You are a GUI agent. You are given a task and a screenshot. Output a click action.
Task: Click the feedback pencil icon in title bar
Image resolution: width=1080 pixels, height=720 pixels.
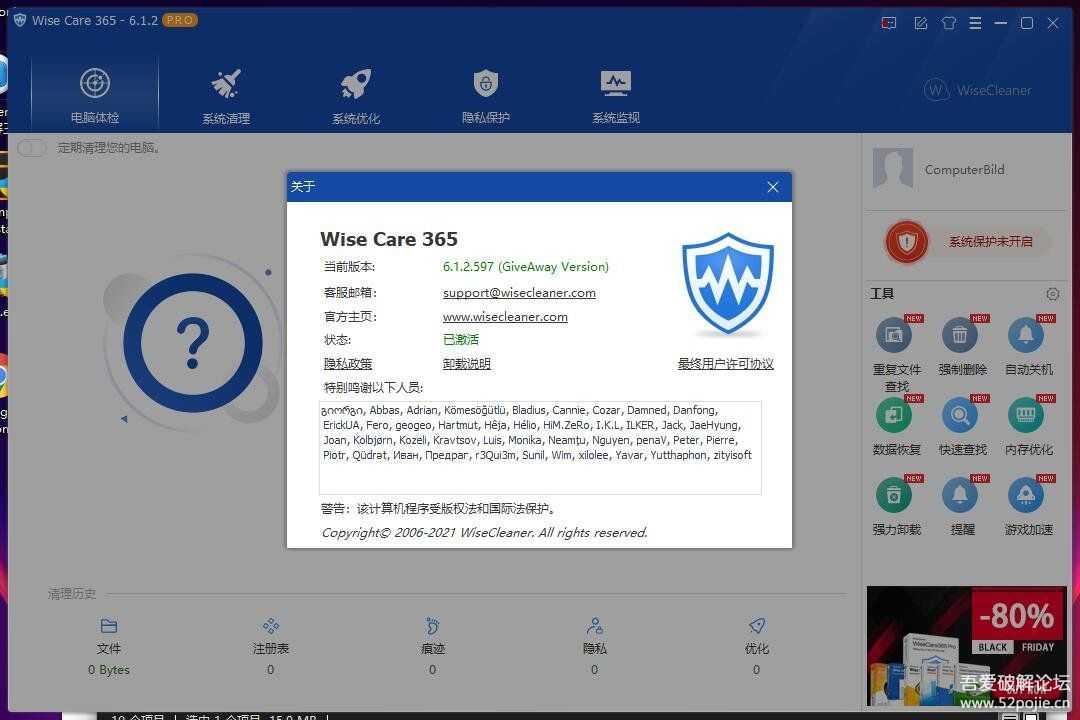920,22
